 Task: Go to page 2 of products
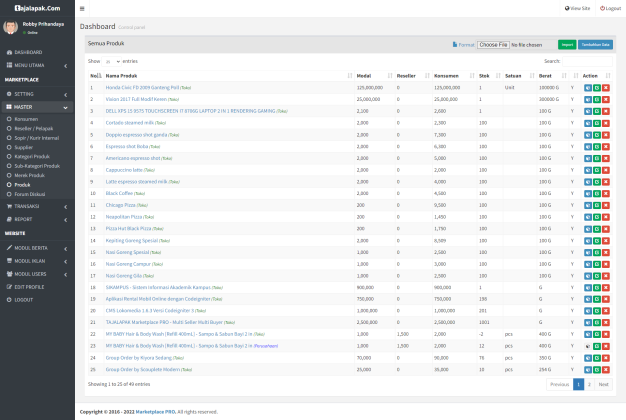(589, 383)
